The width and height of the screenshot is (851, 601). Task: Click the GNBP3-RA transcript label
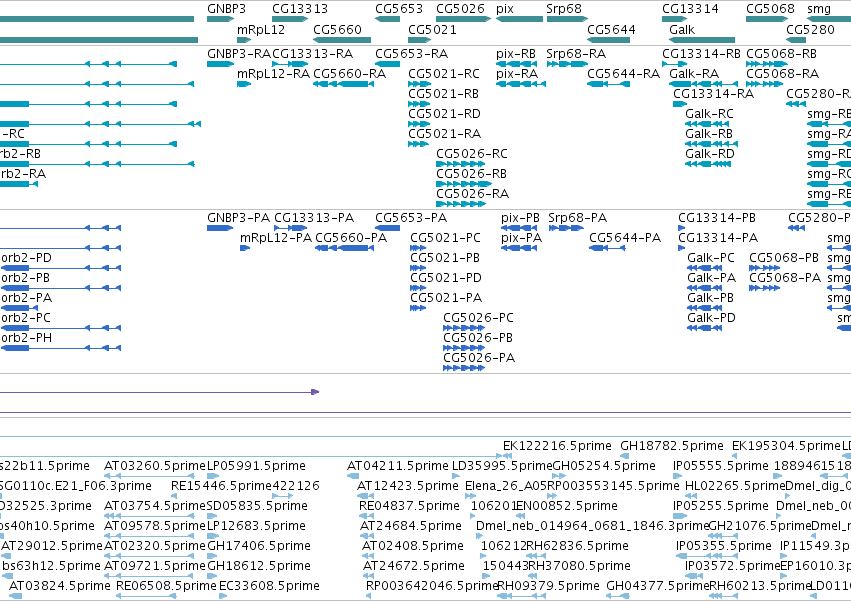coord(239,54)
